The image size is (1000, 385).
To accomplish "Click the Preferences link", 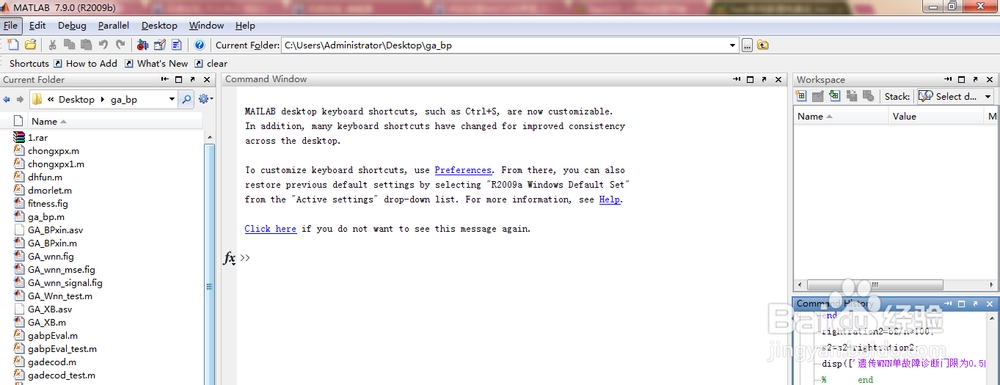I will (x=463, y=170).
